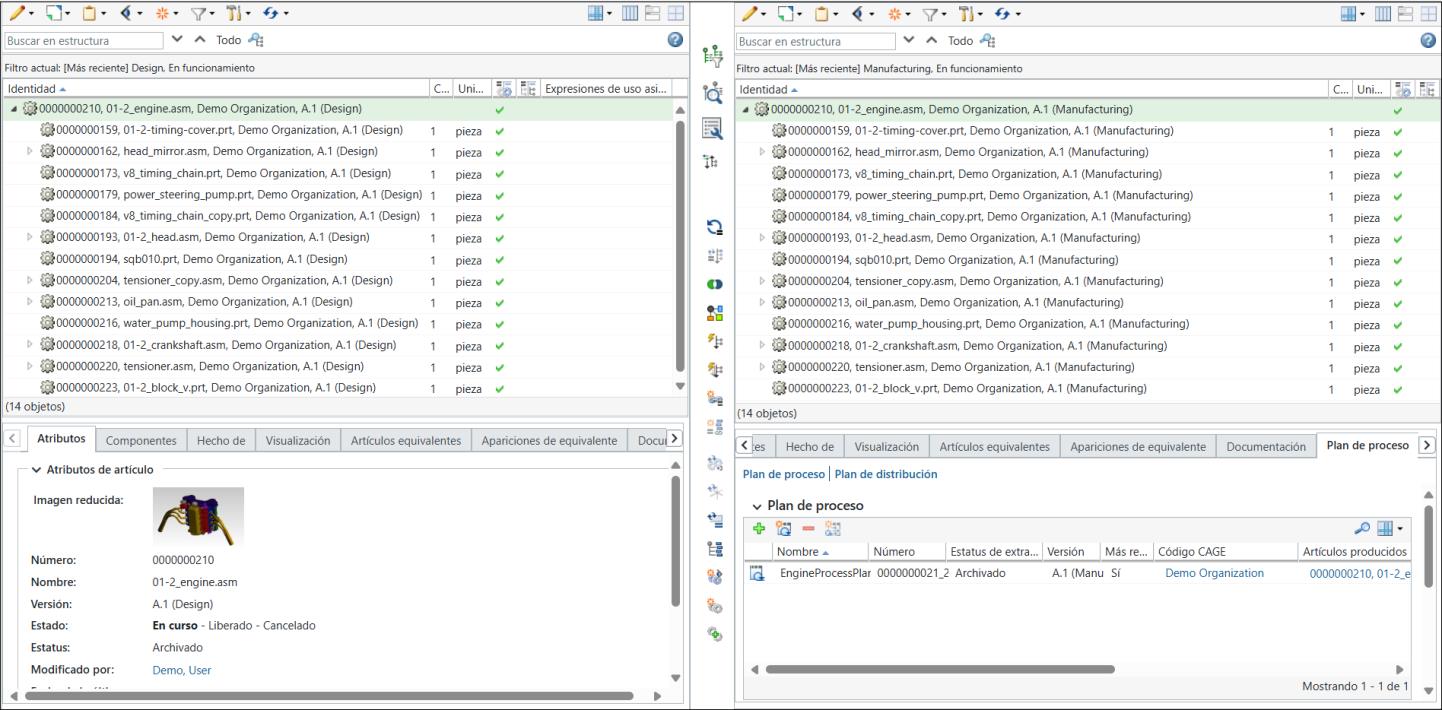
Task: Open the Visualización tab in left pane
Action: tap(298, 441)
